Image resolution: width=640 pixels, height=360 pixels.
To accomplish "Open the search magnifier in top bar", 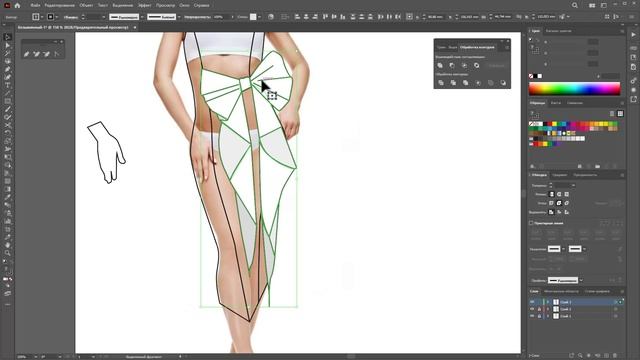I will pyautogui.click(x=575, y=5).
